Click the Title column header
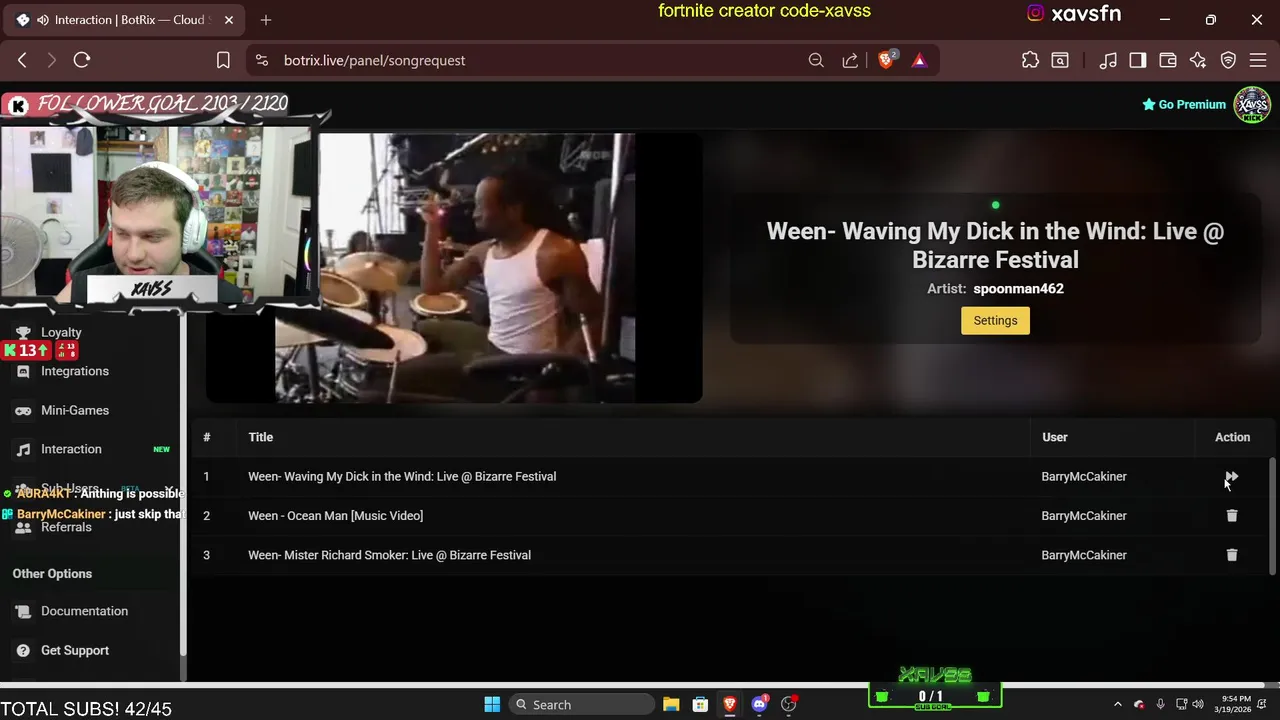1280x720 pixels. click(261, 437)
